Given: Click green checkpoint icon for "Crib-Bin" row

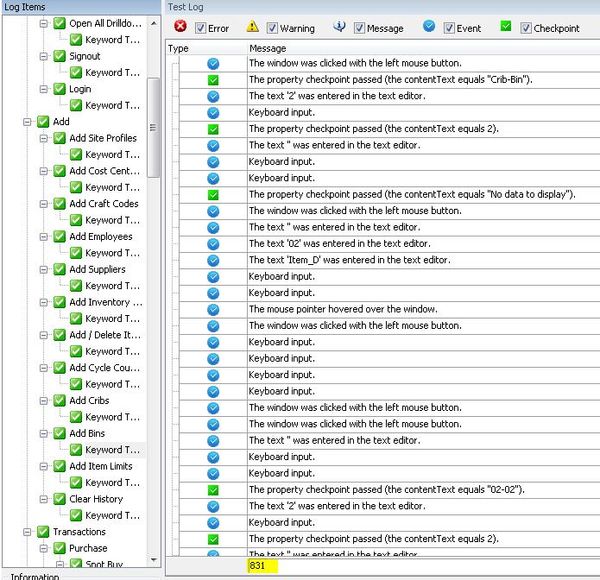Looking at the screenshot, I should point(213,79).
